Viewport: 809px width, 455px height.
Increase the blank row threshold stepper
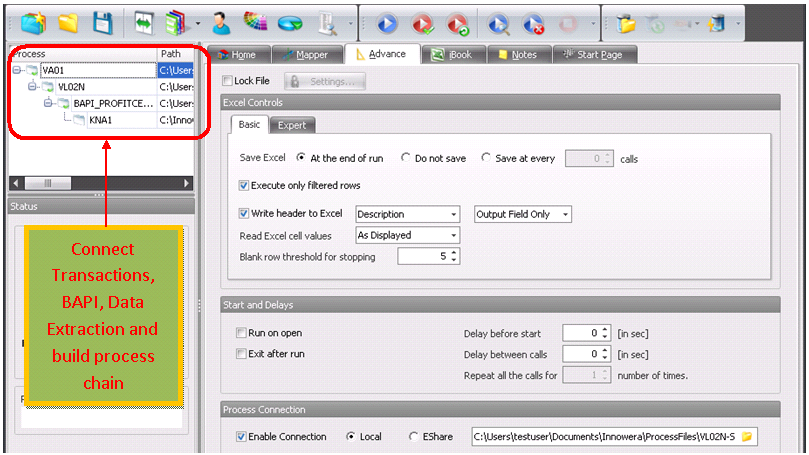coord(453,252)
